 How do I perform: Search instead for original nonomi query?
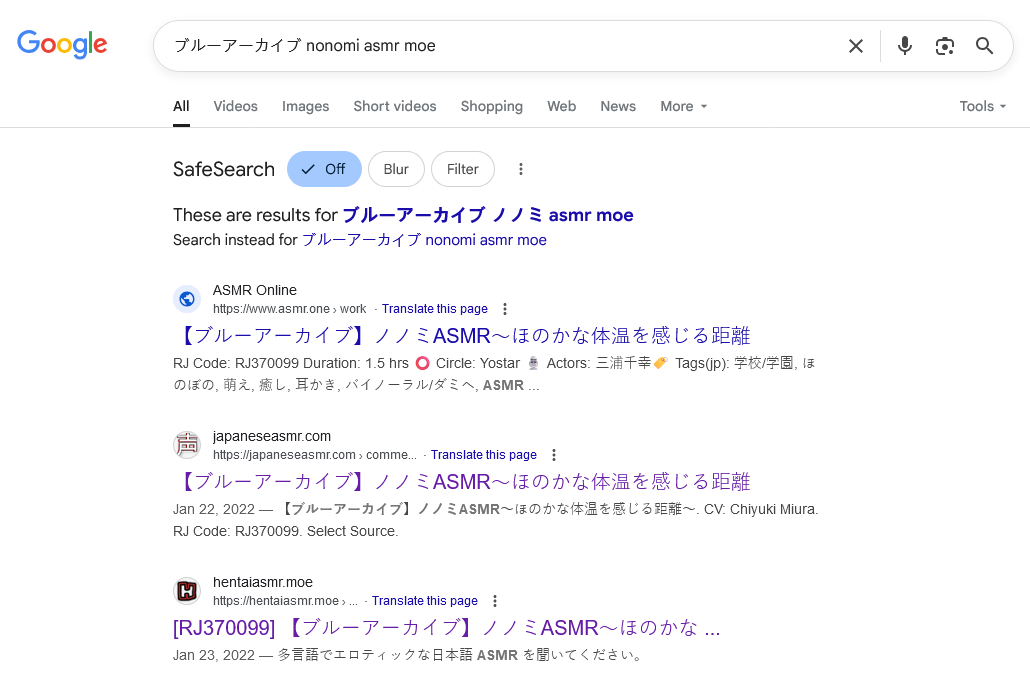[424, 240]
